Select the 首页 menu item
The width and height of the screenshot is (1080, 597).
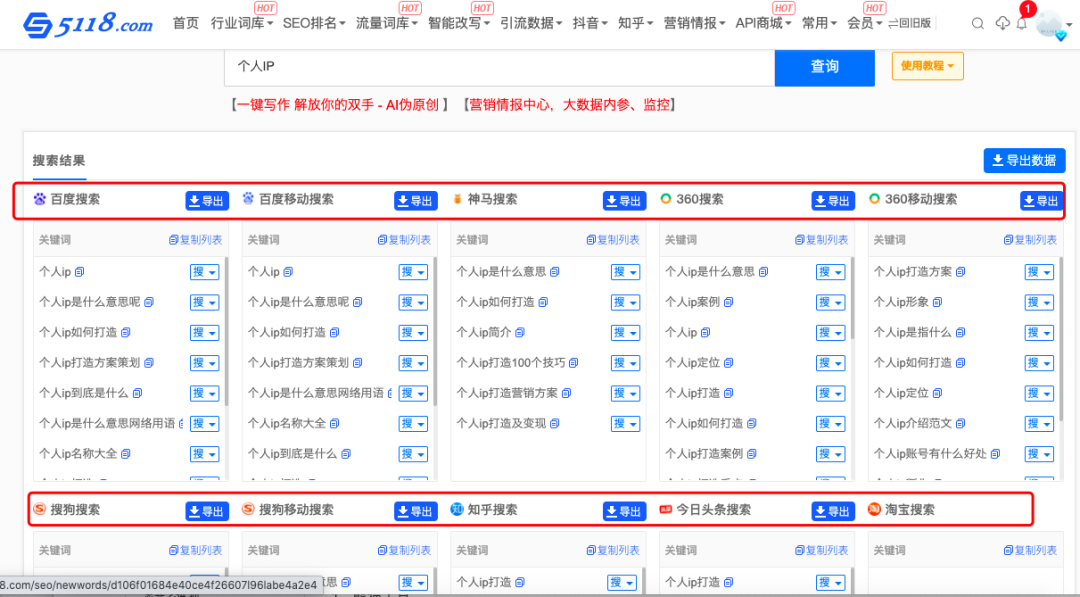pos(185,22)
